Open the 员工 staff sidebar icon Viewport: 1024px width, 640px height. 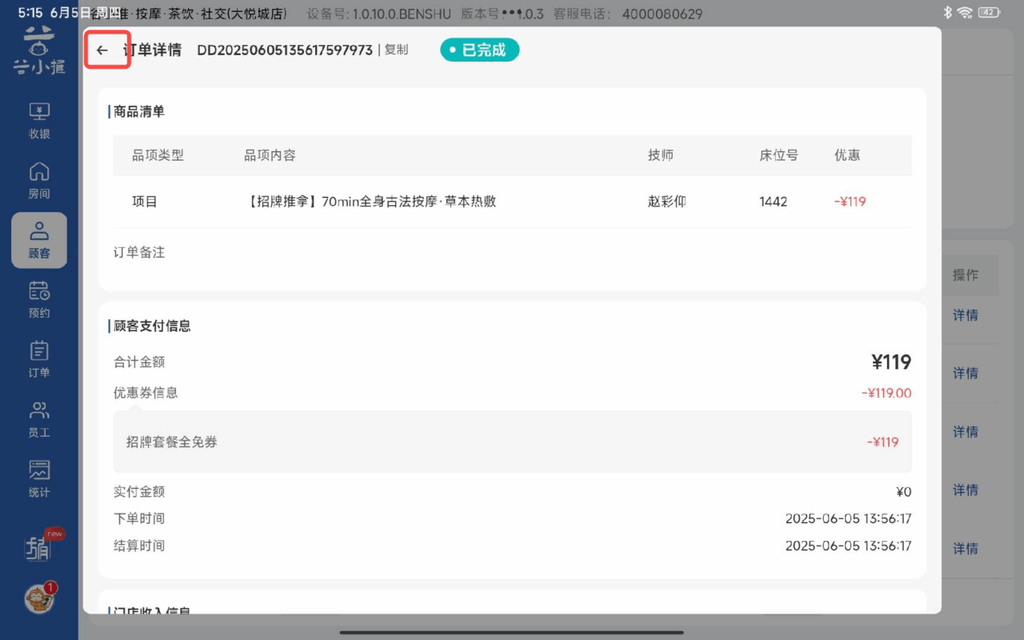(x=39, y=419)
